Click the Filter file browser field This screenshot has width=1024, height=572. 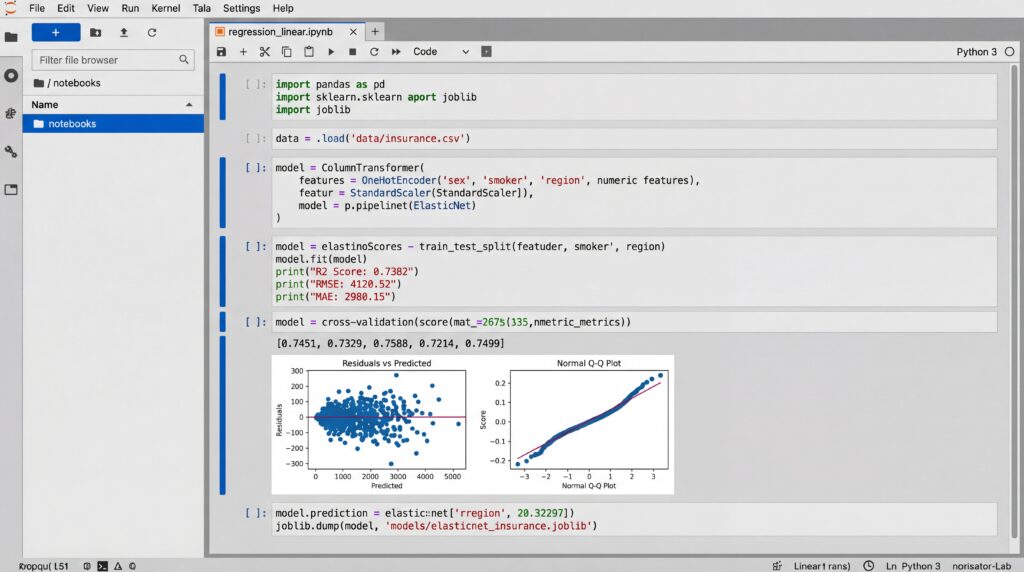(113, 60)
